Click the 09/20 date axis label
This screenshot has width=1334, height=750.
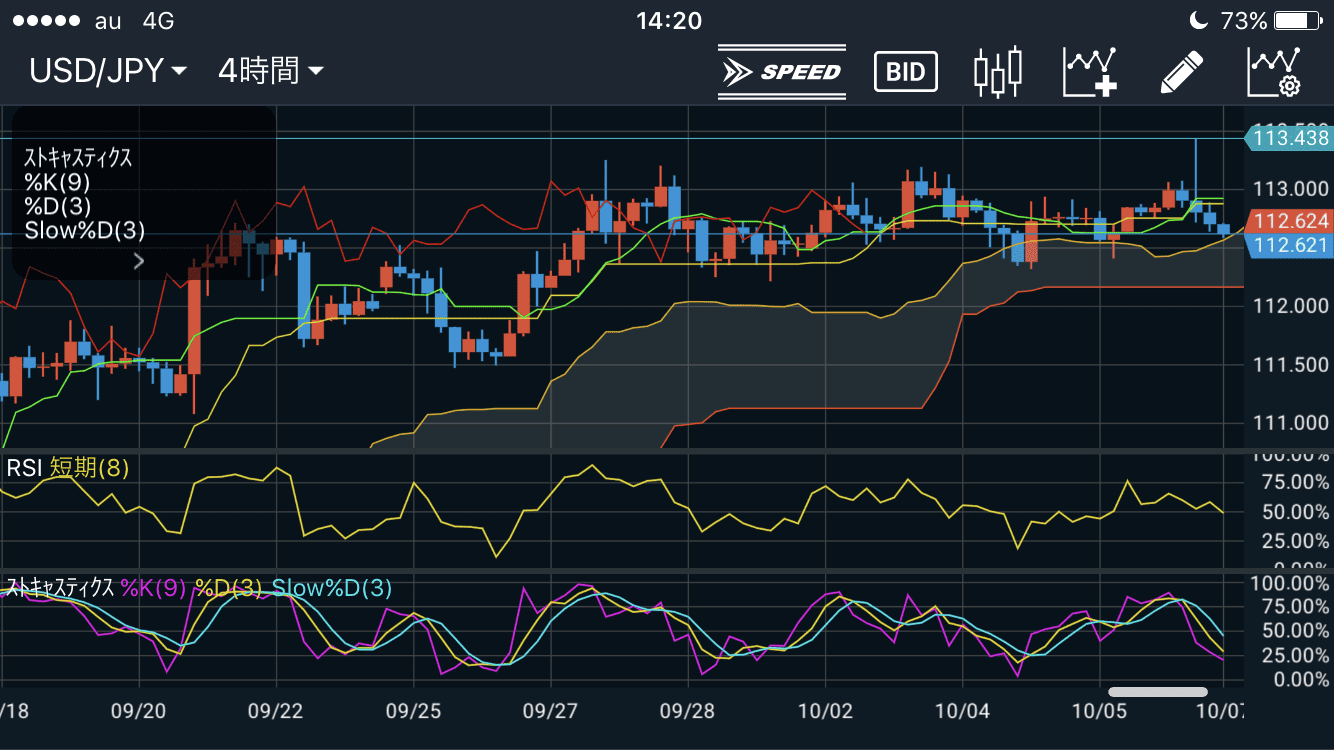[x=139, y=712]
